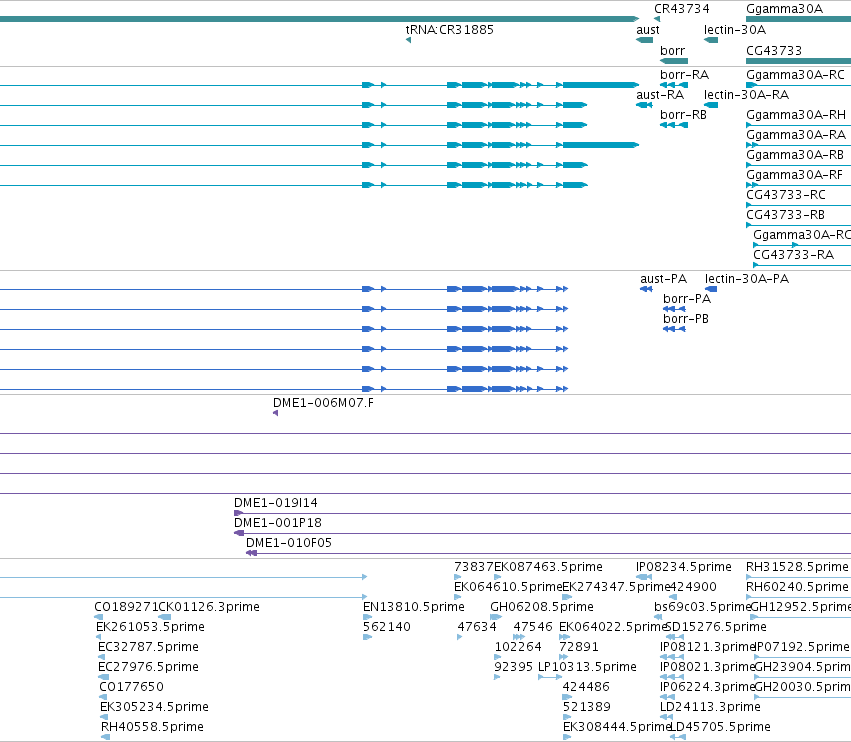Viewport: 851px width, 742px height.
Task: Click the CG43733-RB transcript label
Action: pos(785,215)
